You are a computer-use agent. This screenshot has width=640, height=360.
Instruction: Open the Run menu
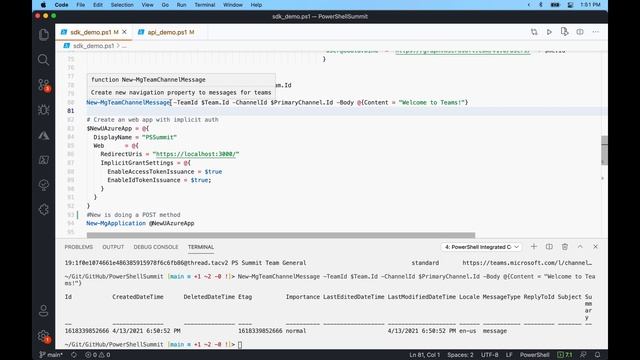[181, 5]
